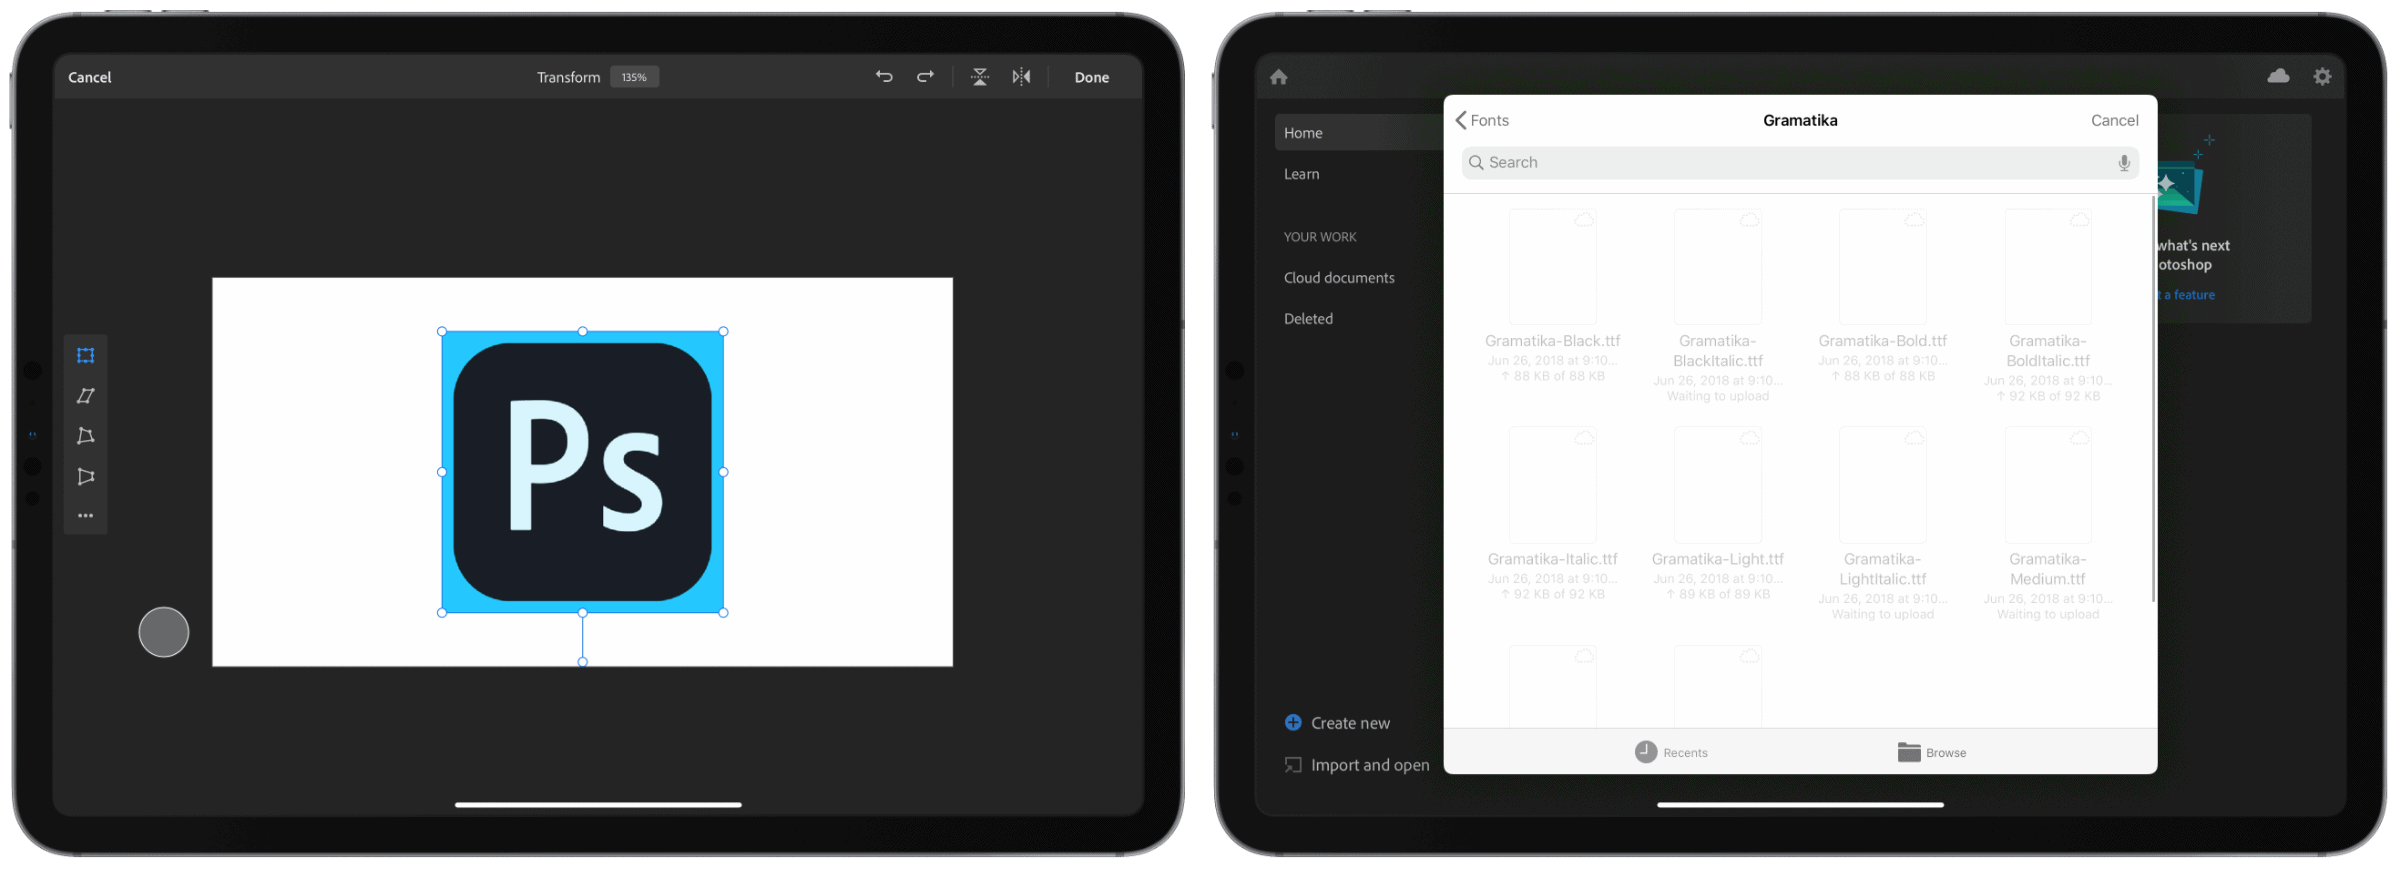Flip the layer horizontally
Viewport: 2400px width, 869px height.
pos(1021,77)
